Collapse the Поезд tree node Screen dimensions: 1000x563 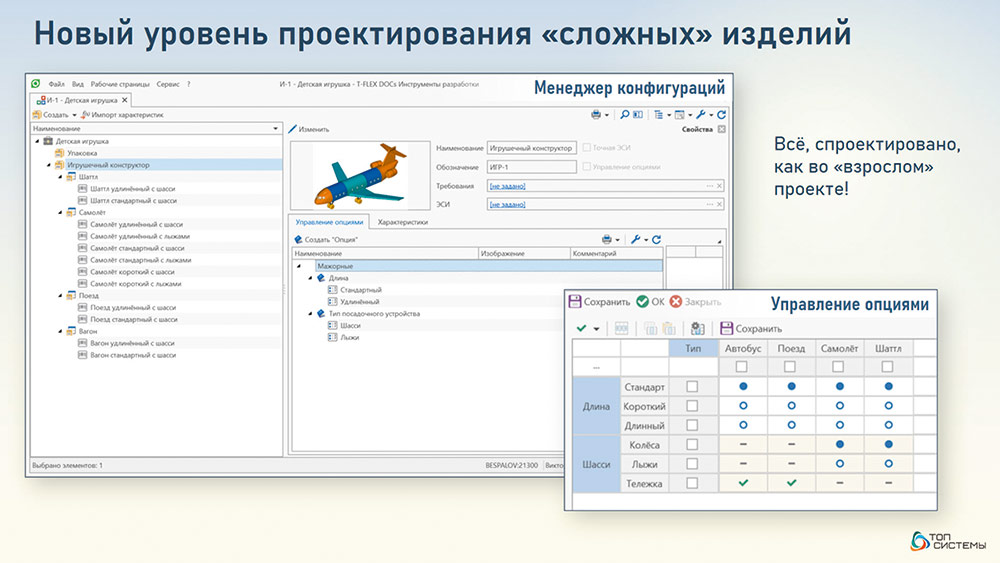click(61, 295)
